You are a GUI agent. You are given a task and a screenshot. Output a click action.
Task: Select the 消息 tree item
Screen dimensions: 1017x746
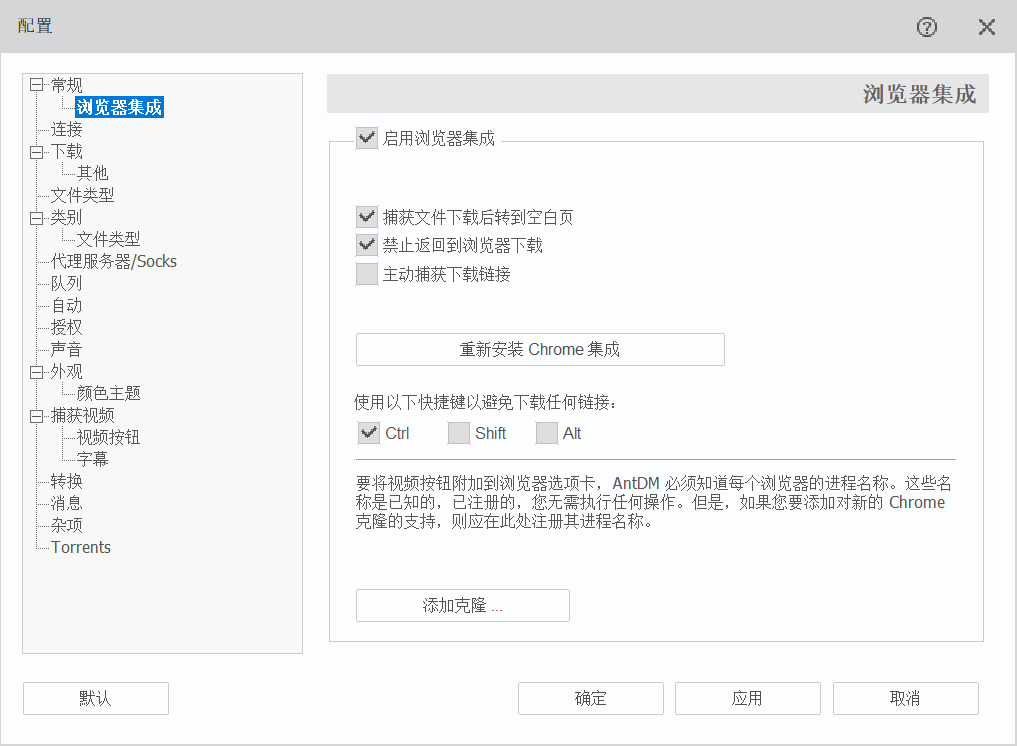pos(66,503)
